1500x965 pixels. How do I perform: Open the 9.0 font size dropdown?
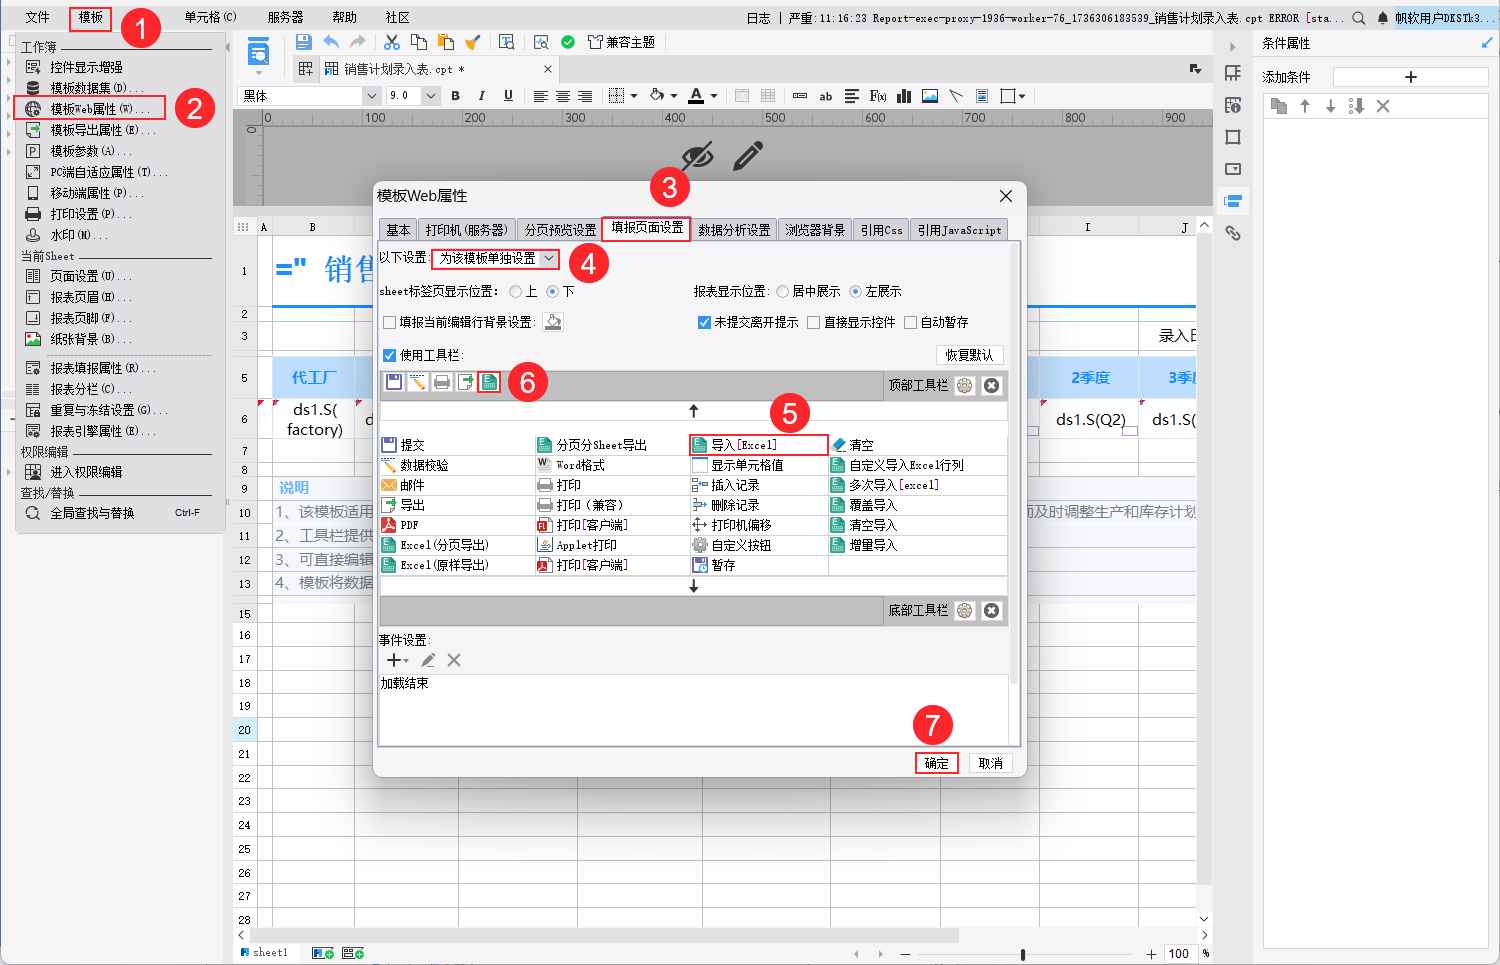point(431,96)
